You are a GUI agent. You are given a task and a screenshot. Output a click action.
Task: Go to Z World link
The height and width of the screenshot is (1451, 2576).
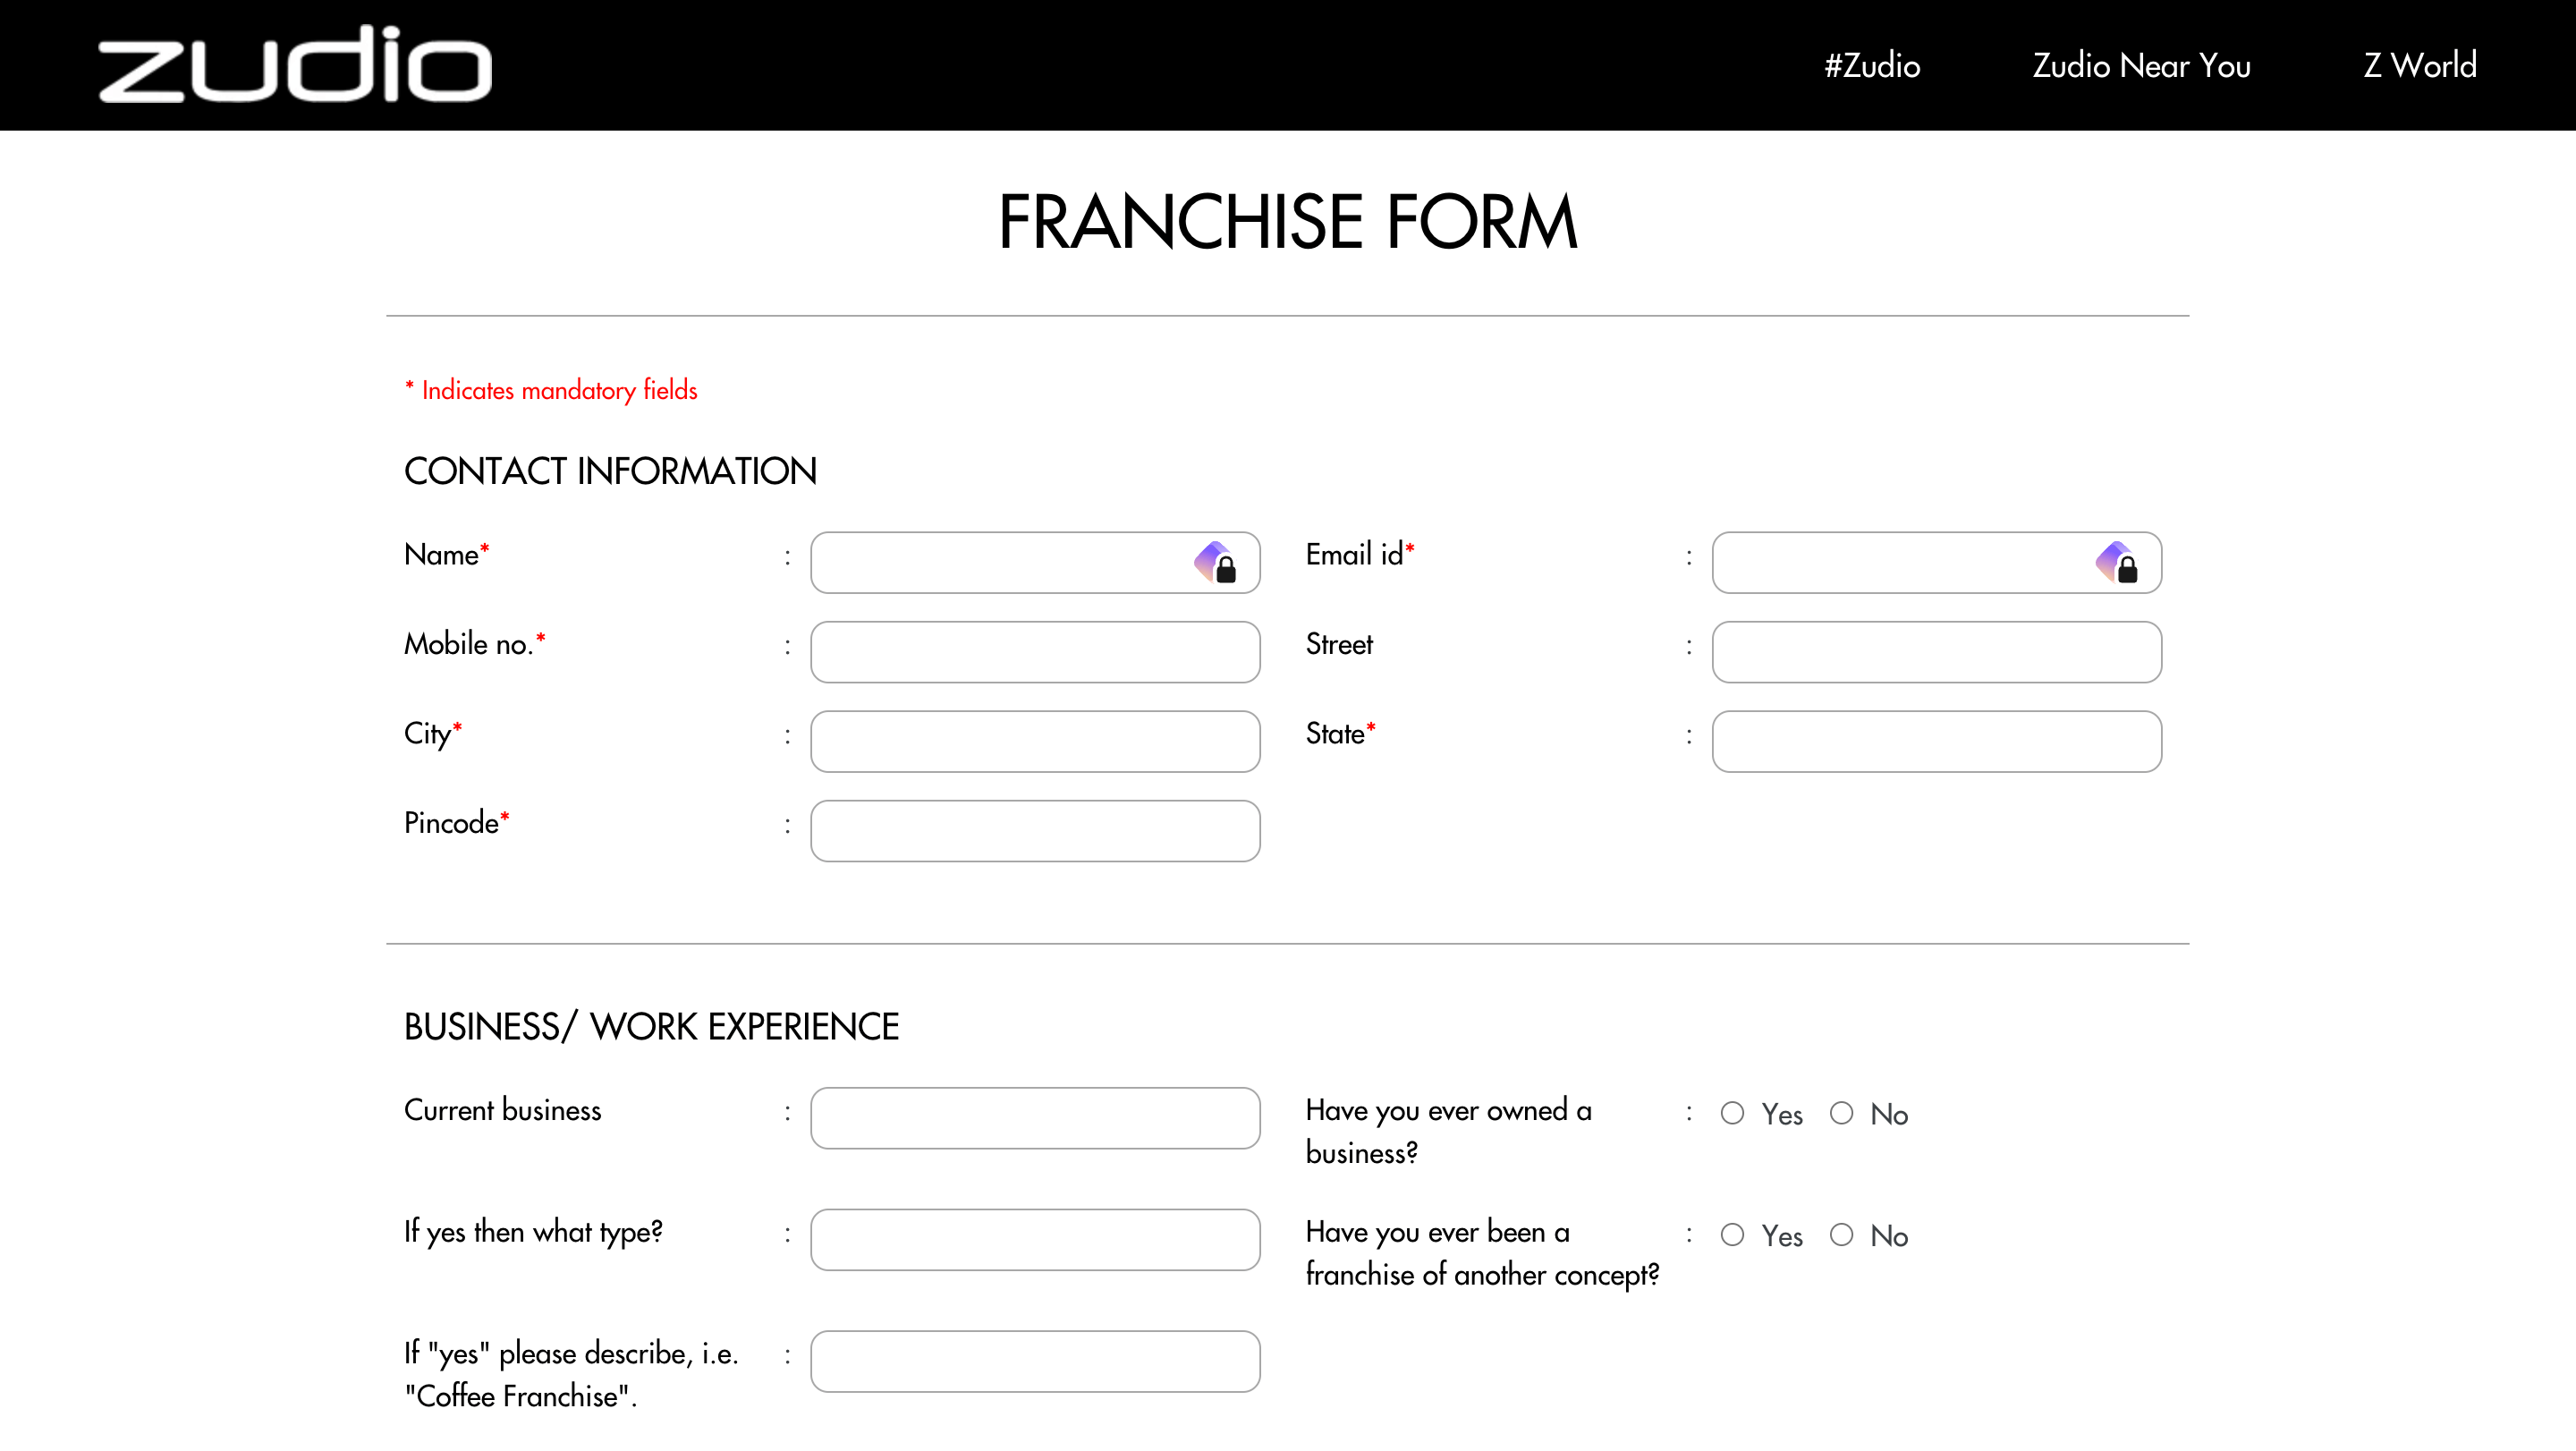coord(2420,65)
